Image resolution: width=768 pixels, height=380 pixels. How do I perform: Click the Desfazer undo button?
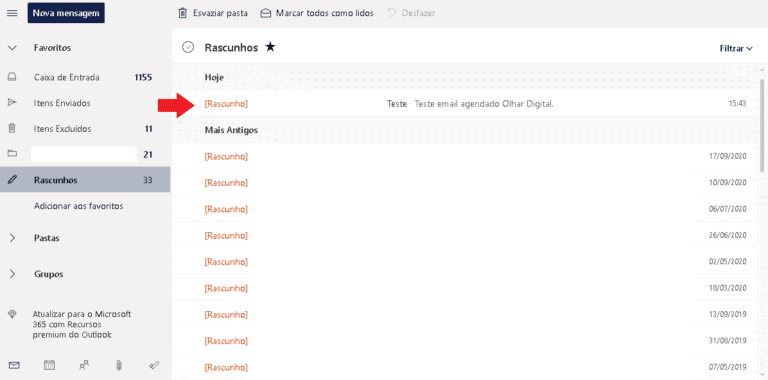click(411, 13)
